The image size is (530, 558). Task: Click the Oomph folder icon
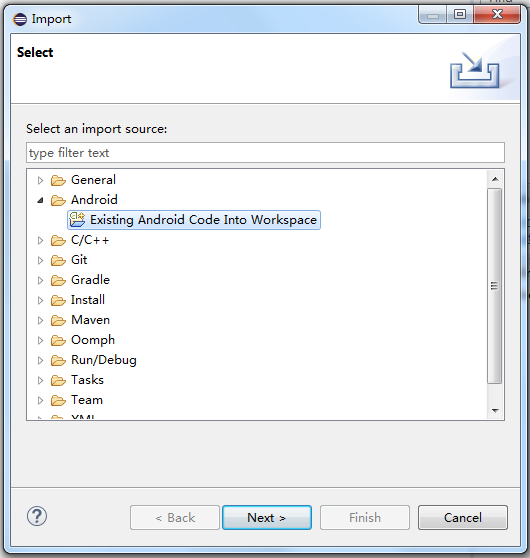[58, 341]
